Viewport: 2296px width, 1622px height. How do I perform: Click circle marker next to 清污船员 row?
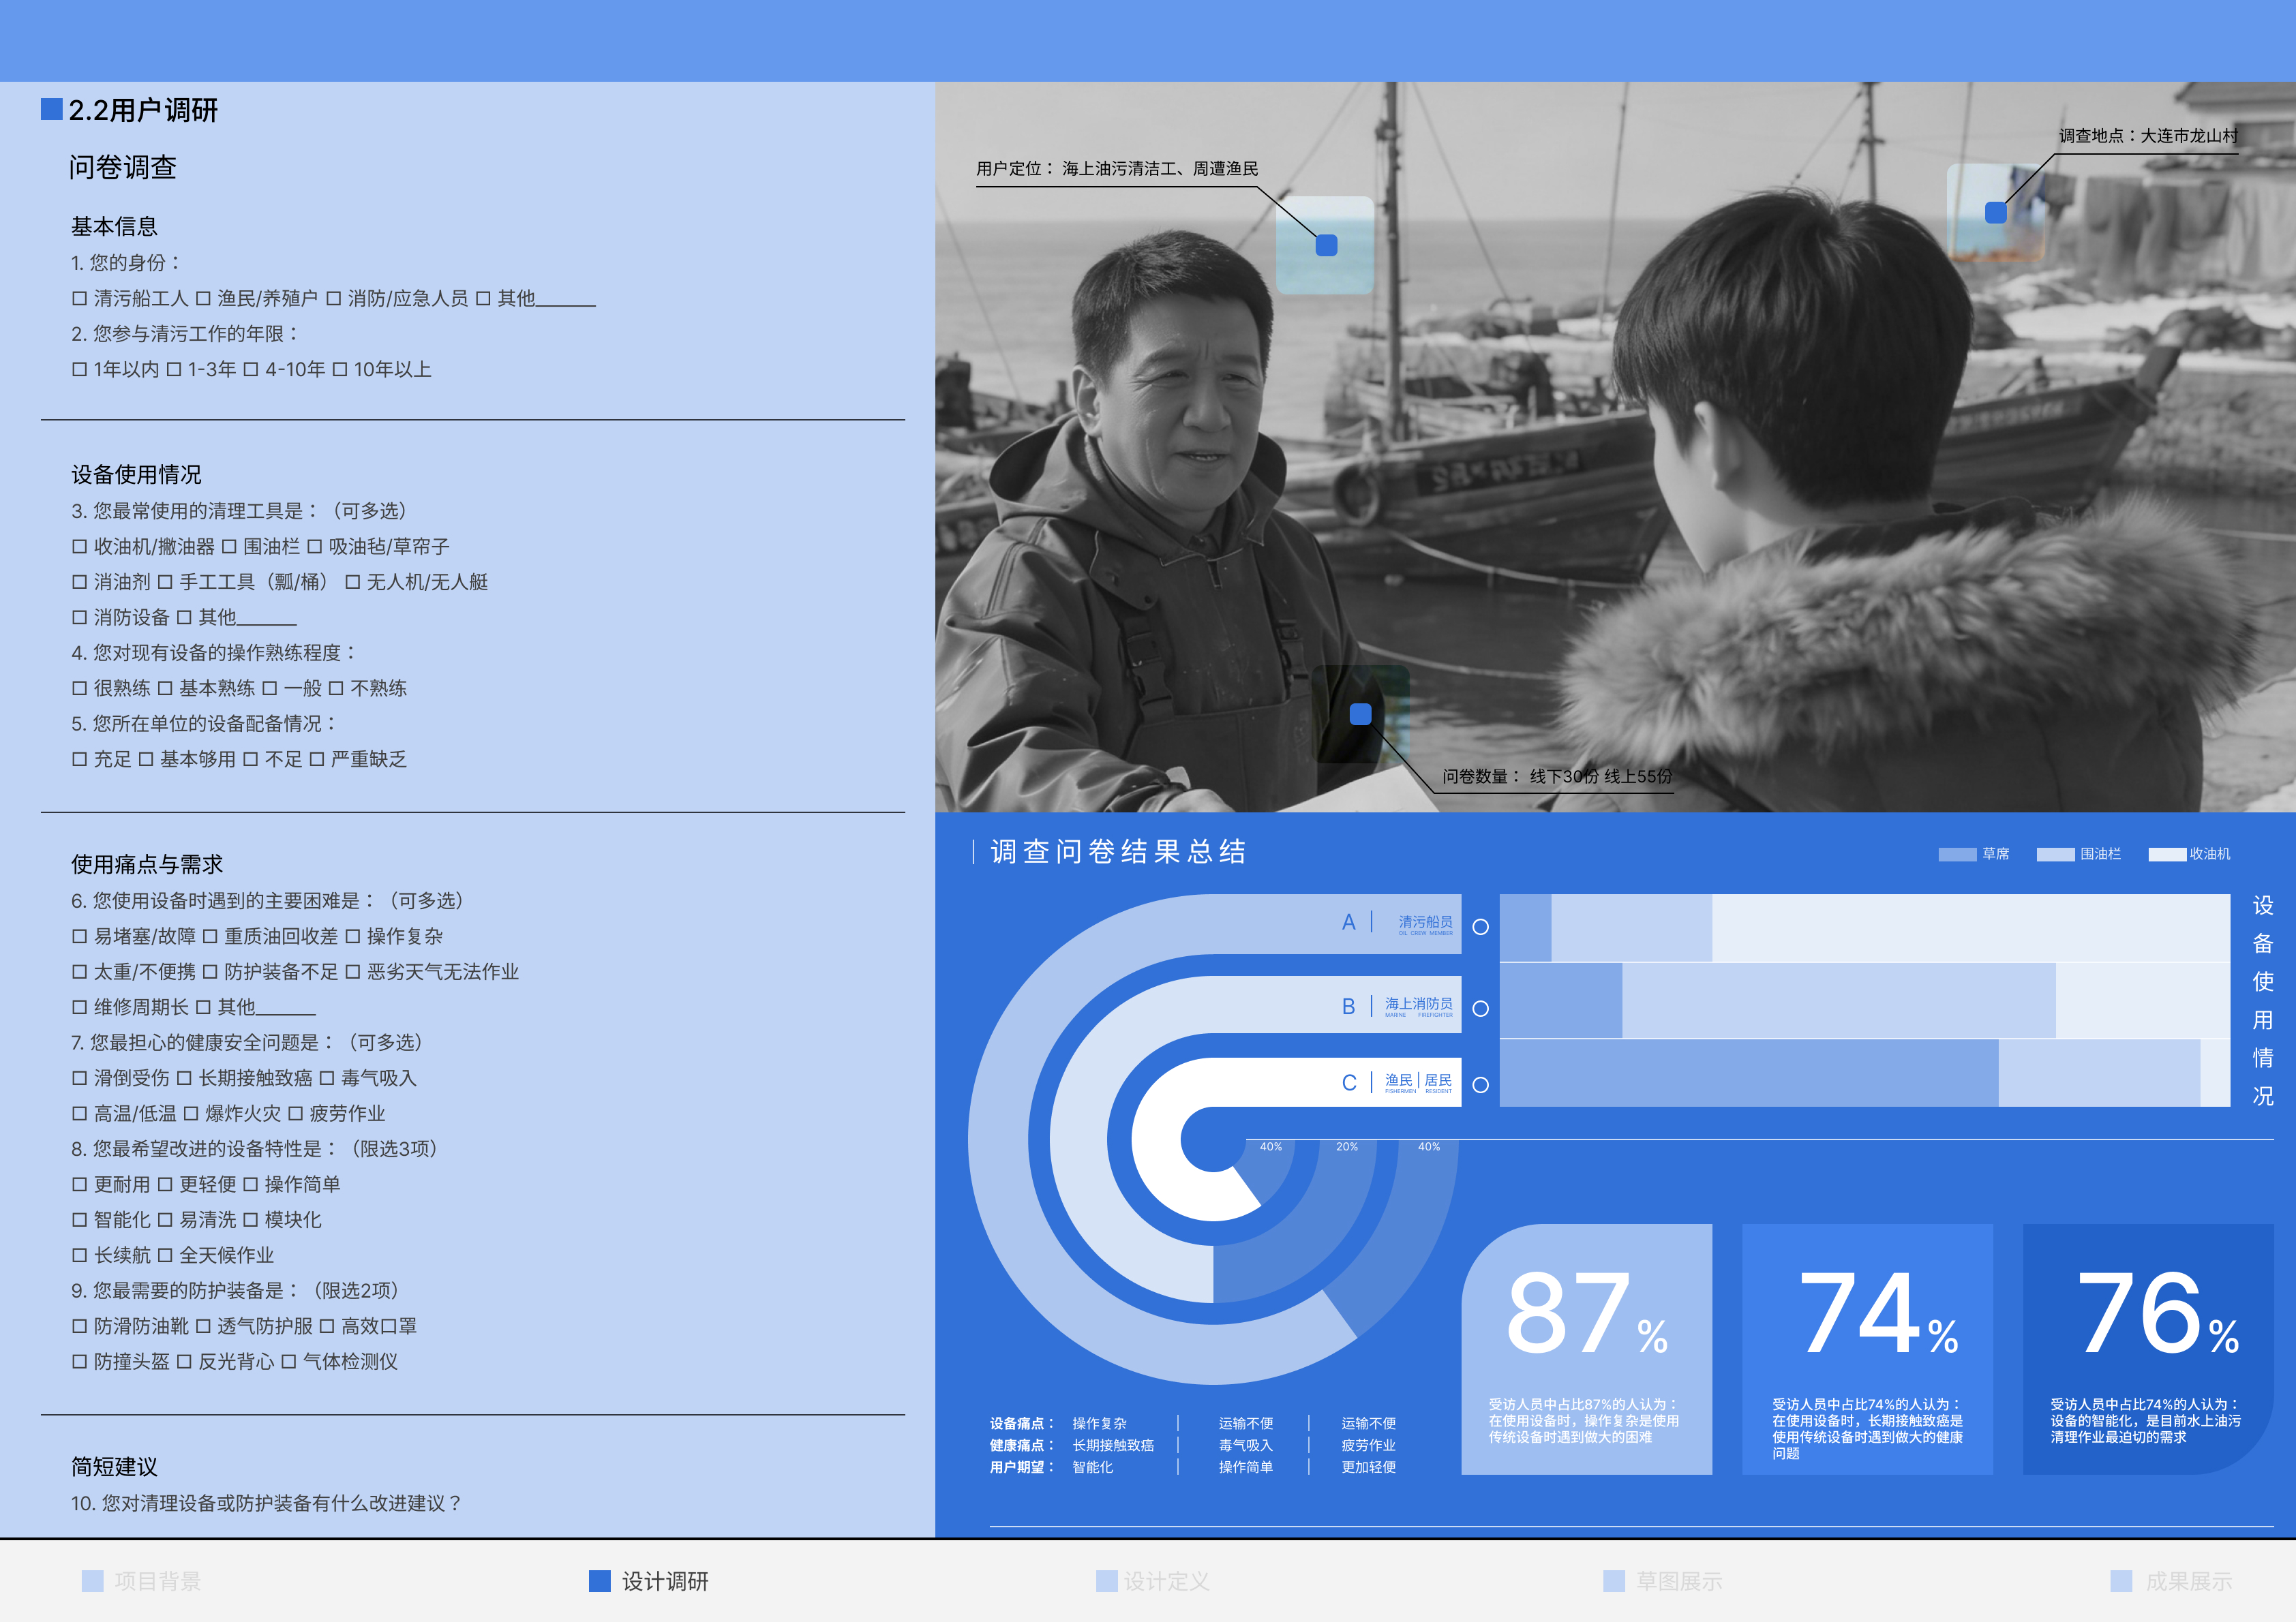[x=1481, y=927]
